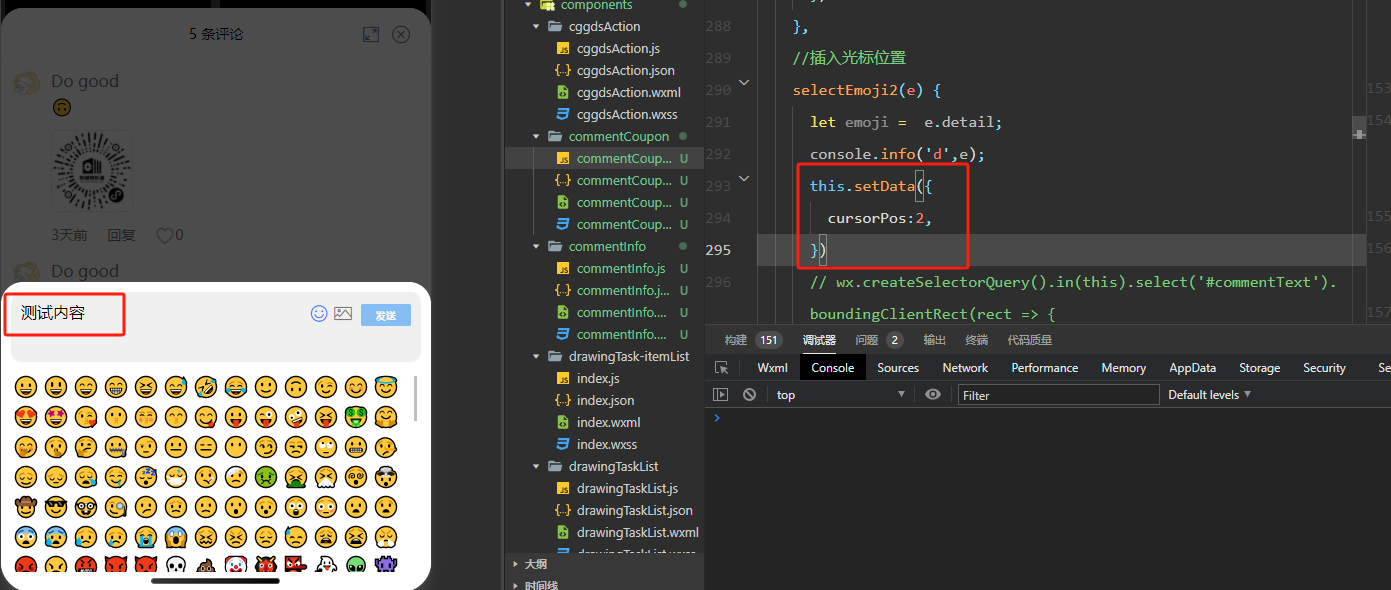Image resolution: width=1391 pixels, height=590 pixels.
Task: Pick the medical mask face emoji
Action: tap(175, 477)
